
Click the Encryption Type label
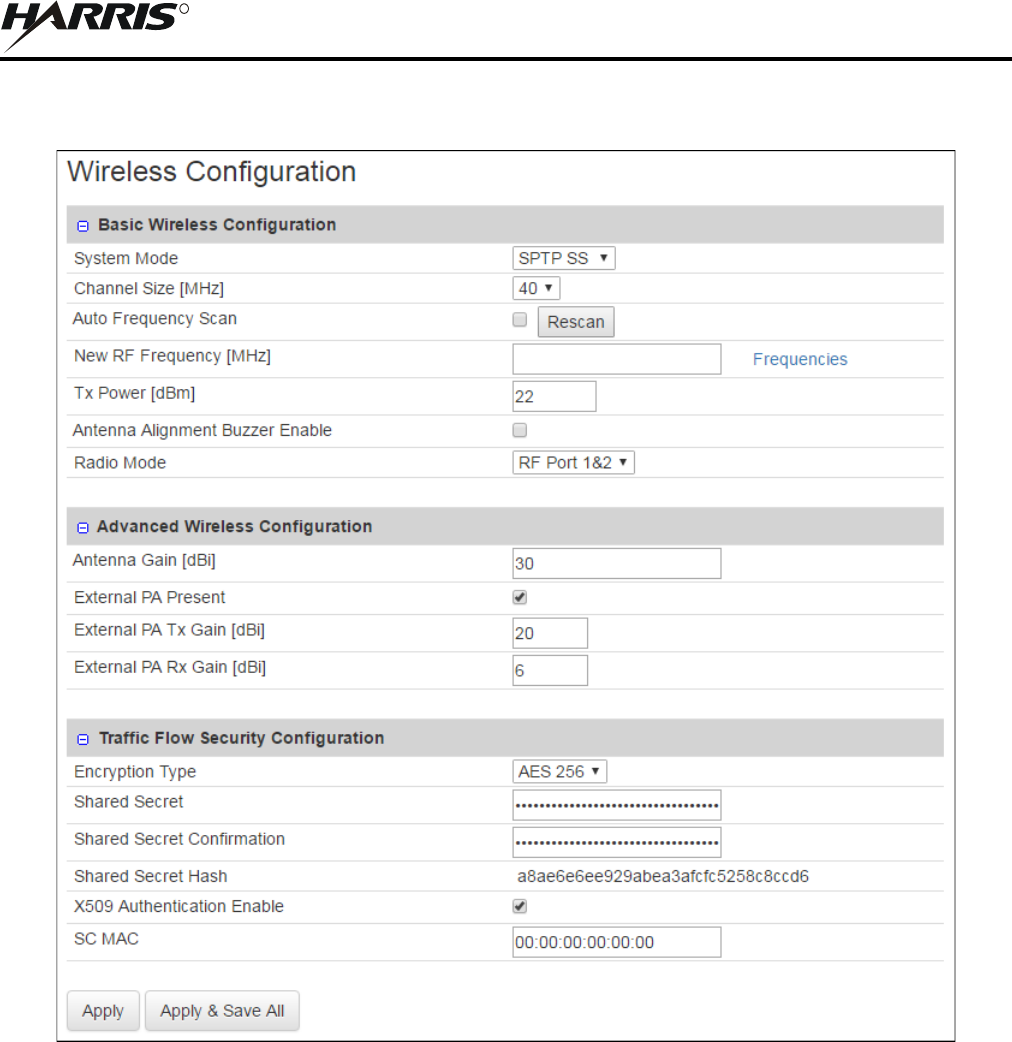[135, 772]
